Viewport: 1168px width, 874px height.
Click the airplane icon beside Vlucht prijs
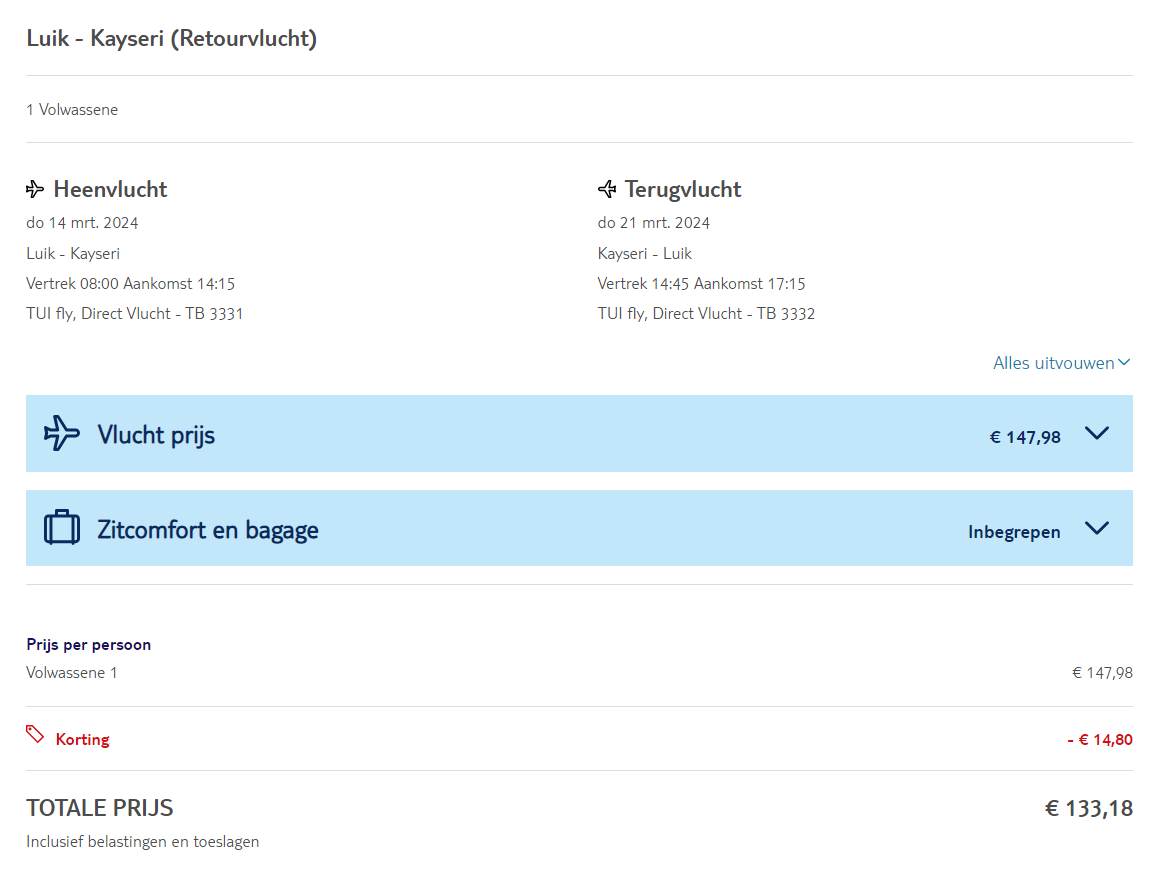pos(62,433)
